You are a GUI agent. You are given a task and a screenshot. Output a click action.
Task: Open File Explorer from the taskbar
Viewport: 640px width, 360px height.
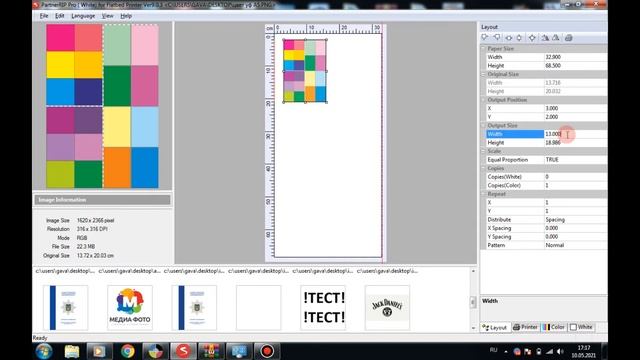pos(72,351)
